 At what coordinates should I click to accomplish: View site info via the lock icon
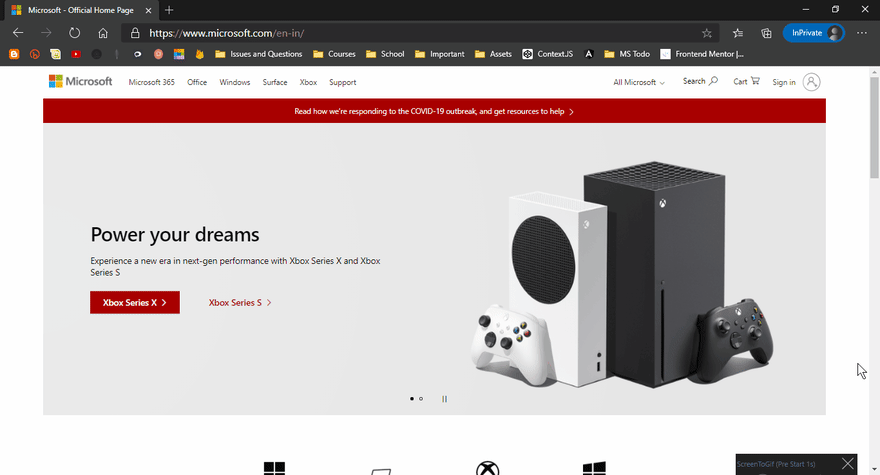135,33
